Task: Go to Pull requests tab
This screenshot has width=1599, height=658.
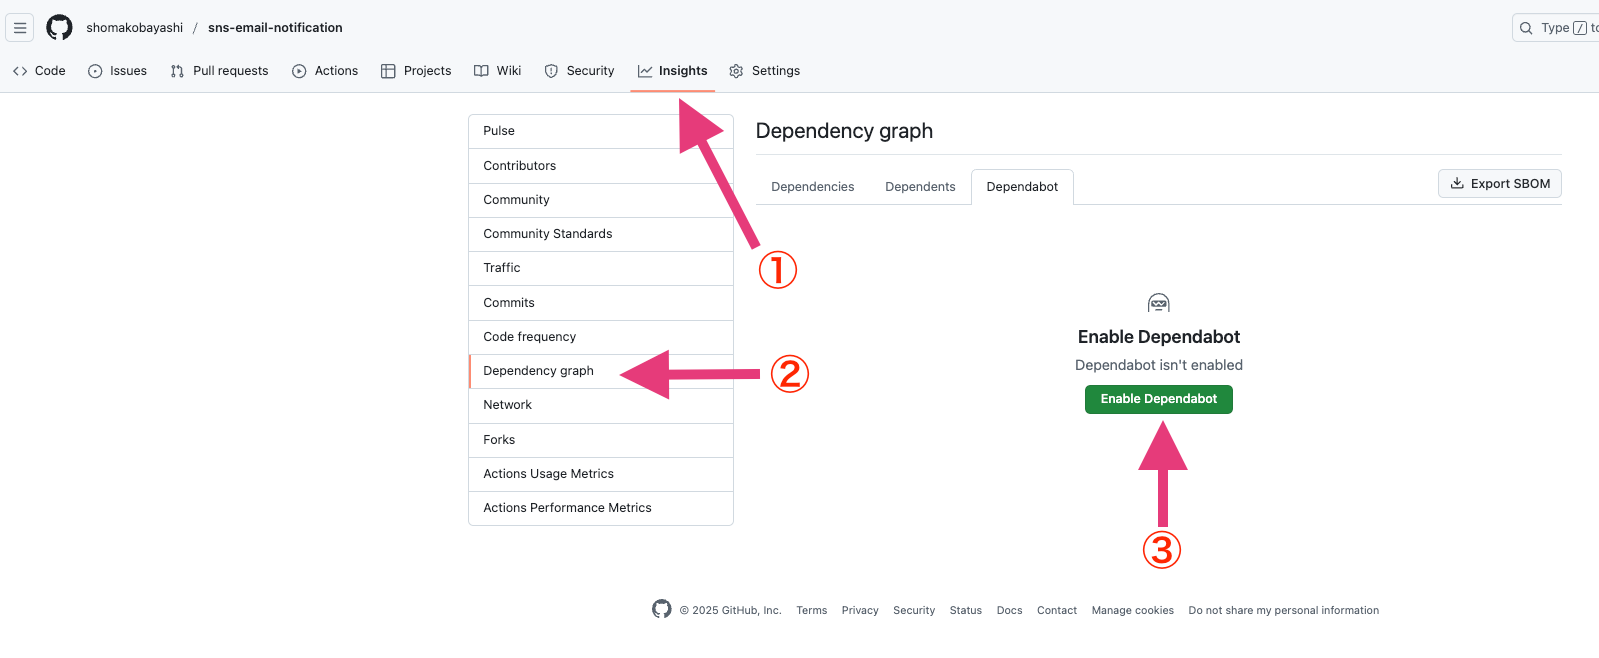Action: tap(219, 71)
